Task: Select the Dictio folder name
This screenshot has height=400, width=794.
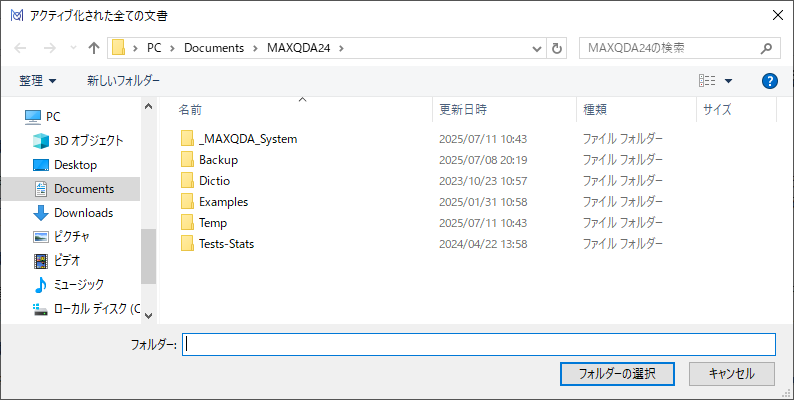Action: (214, 181)
